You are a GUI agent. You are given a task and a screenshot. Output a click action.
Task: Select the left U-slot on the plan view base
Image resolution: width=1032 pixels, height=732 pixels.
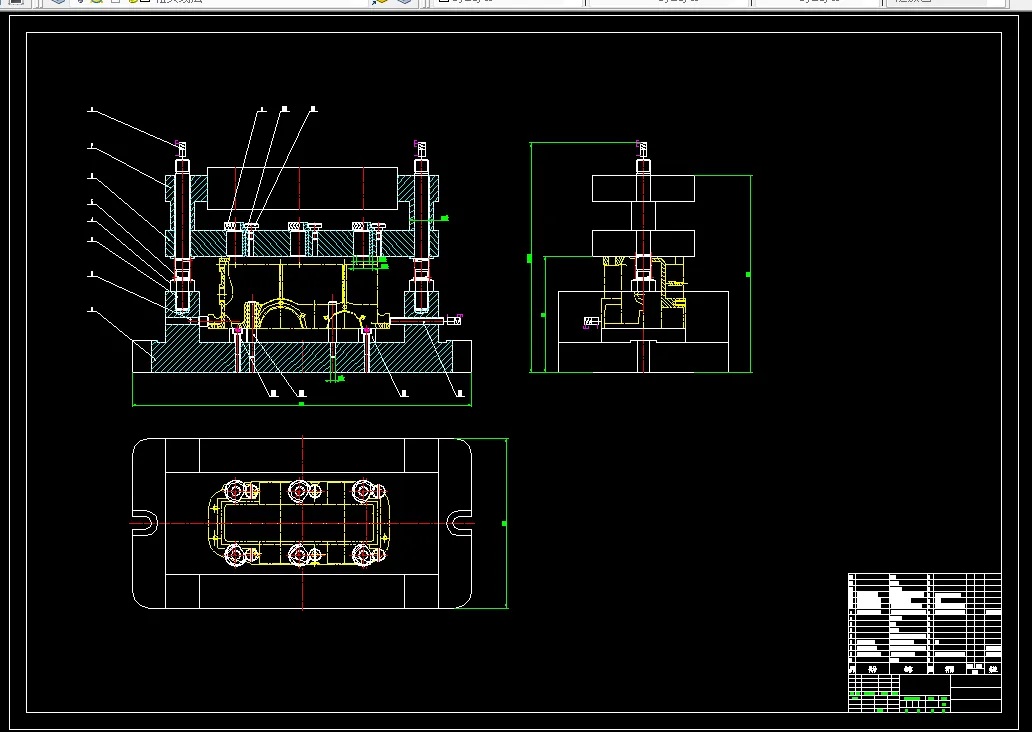(x=146, y=523)
